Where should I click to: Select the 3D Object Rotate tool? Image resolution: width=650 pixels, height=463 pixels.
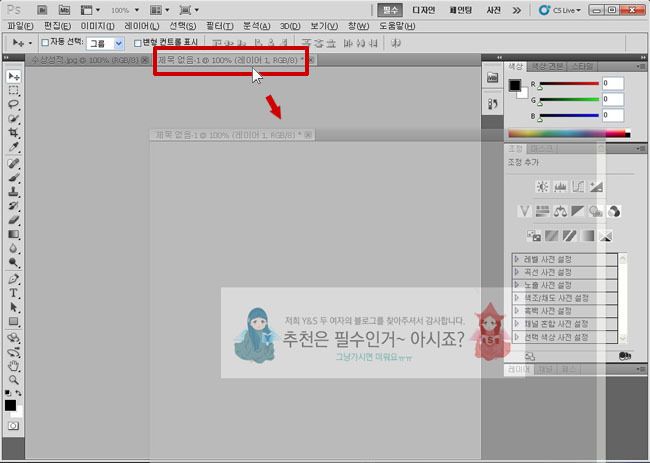coord(13,338)
